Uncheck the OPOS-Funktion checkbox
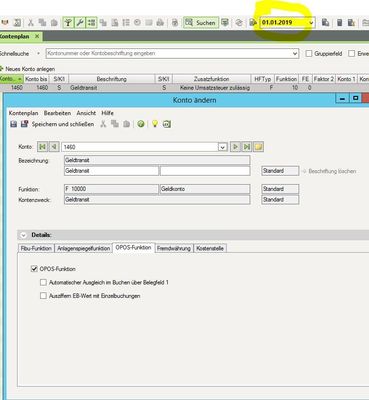Viewport: 369px width, 400px height. pyautogui.click(x=34, y=269)
